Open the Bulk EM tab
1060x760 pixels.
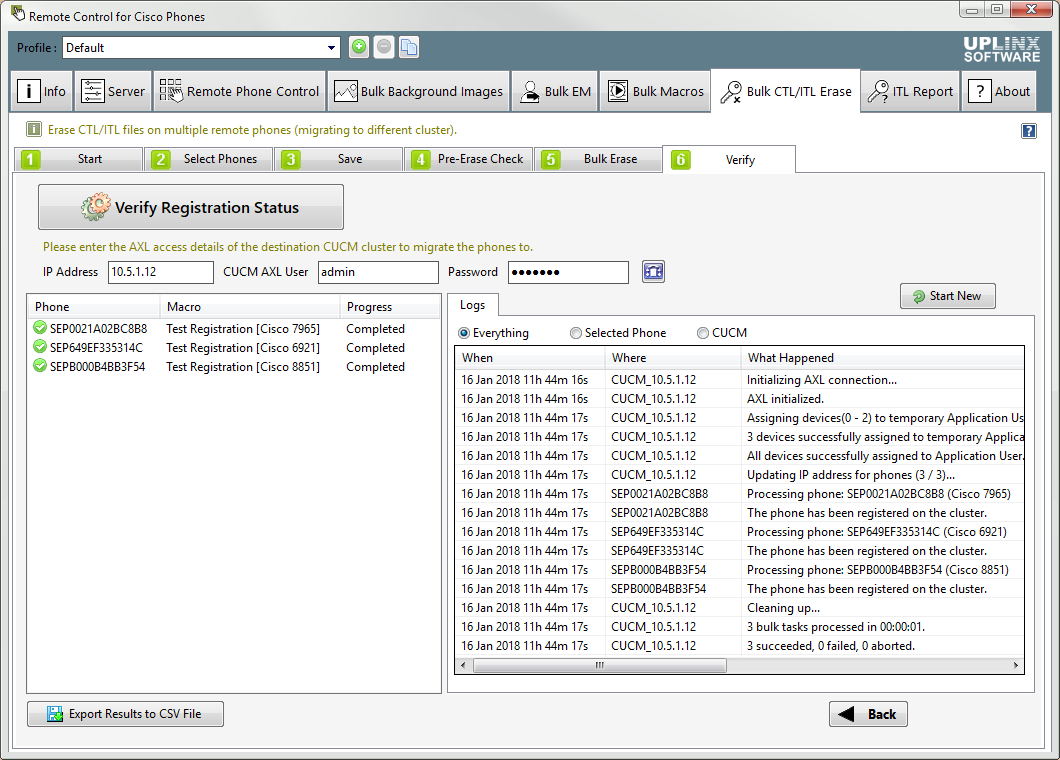pos(554,91)
